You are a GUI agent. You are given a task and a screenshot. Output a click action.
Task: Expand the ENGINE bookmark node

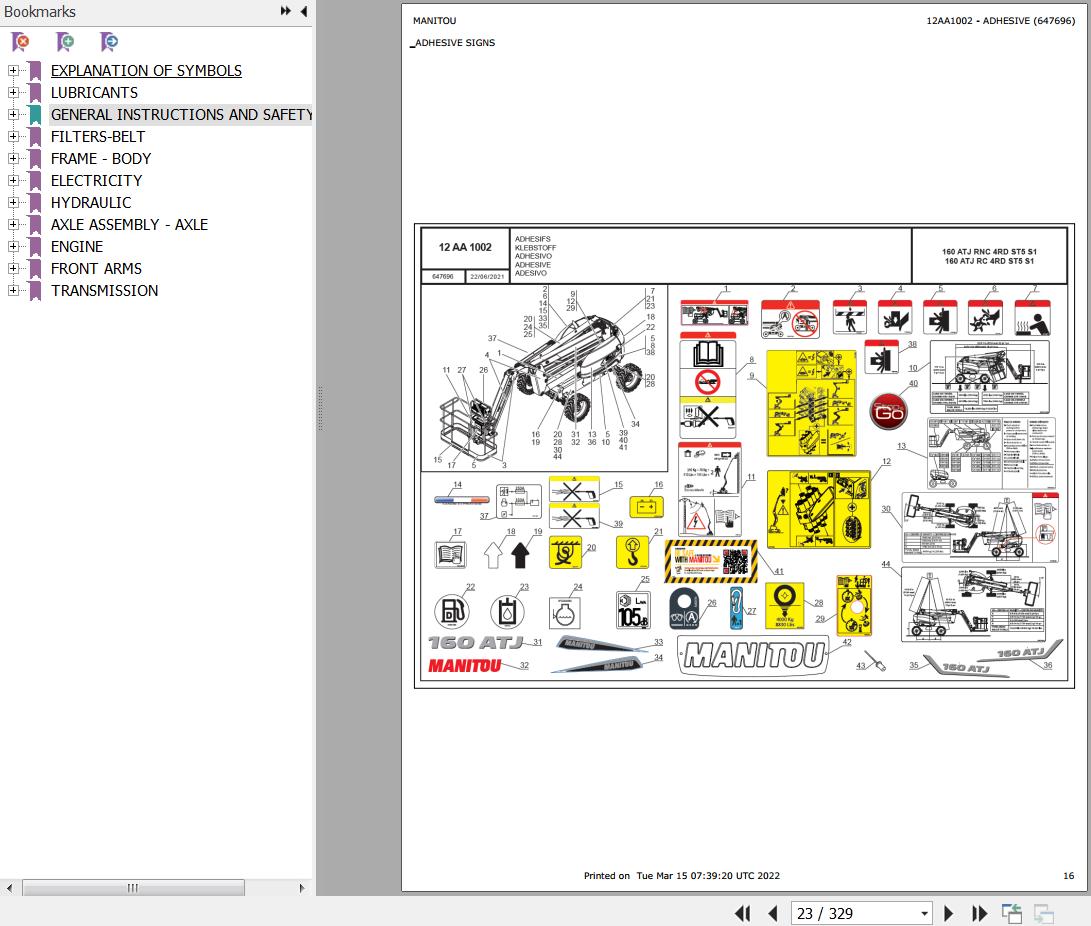click(x=13, y=246)
